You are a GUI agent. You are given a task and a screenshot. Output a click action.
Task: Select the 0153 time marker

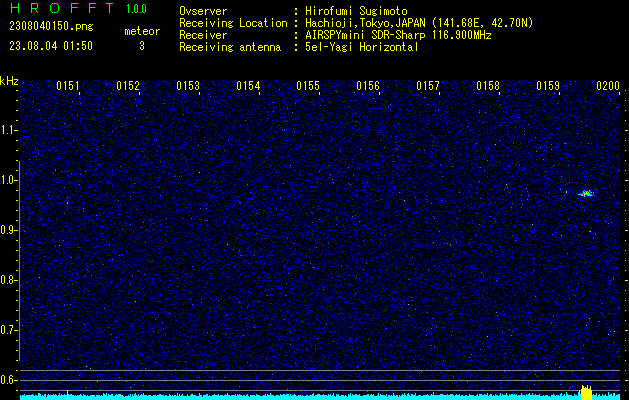188,87
